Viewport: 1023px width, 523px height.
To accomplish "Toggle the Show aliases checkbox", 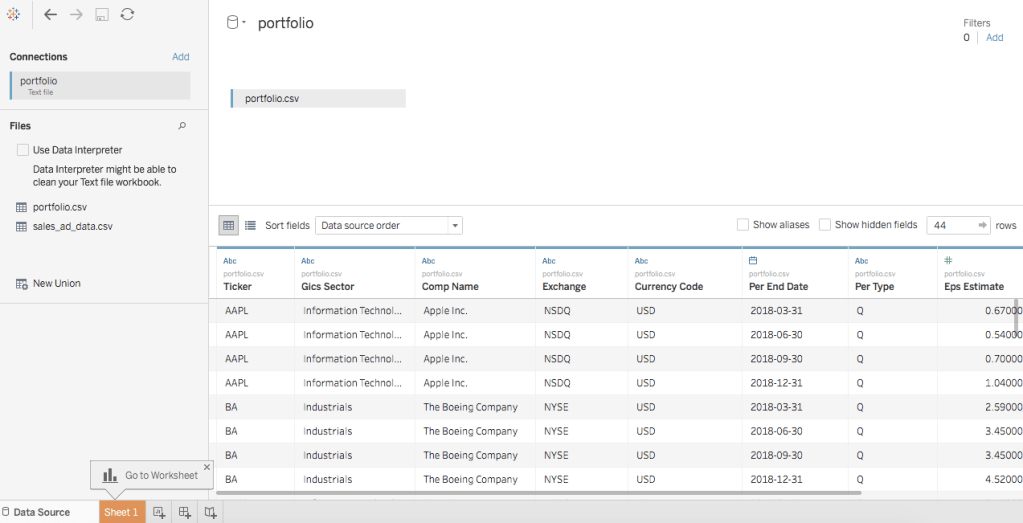I will 742,225.
